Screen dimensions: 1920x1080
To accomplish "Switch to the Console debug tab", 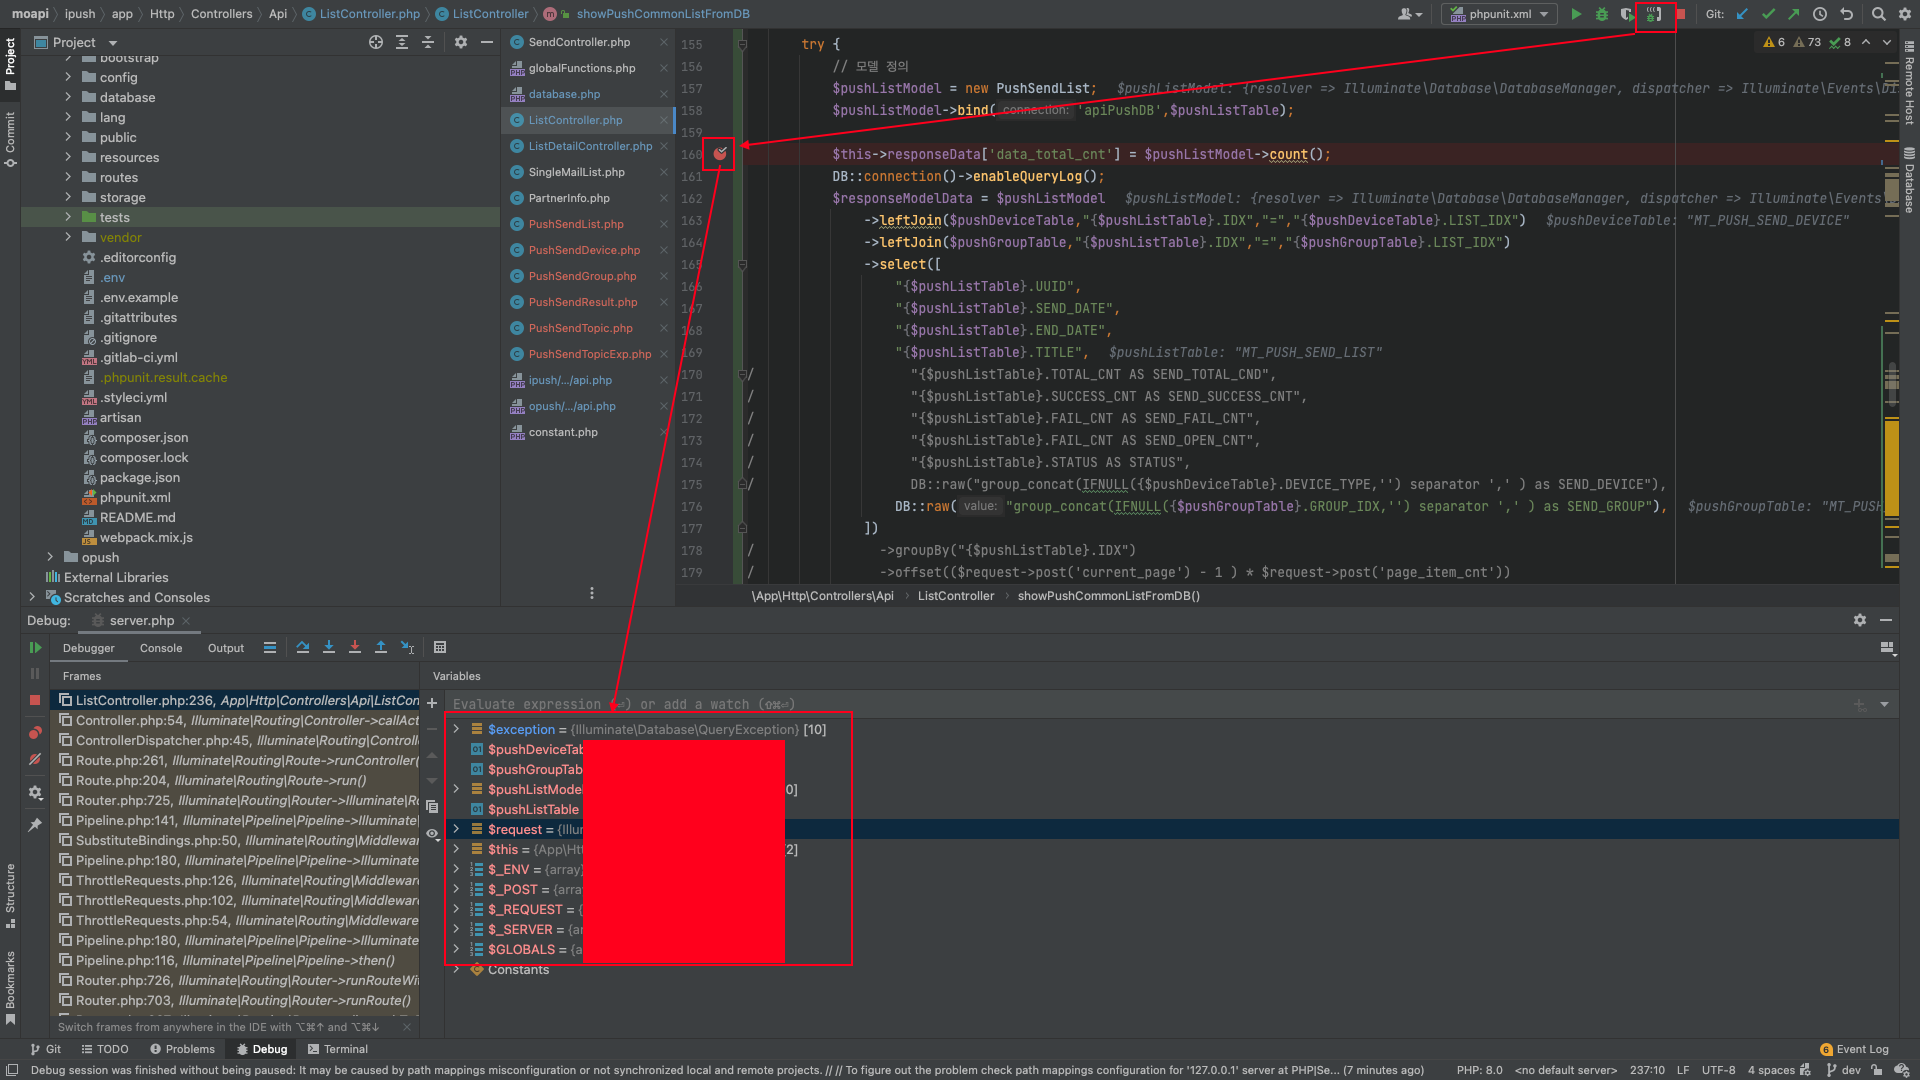I will (x=161, y=648).
